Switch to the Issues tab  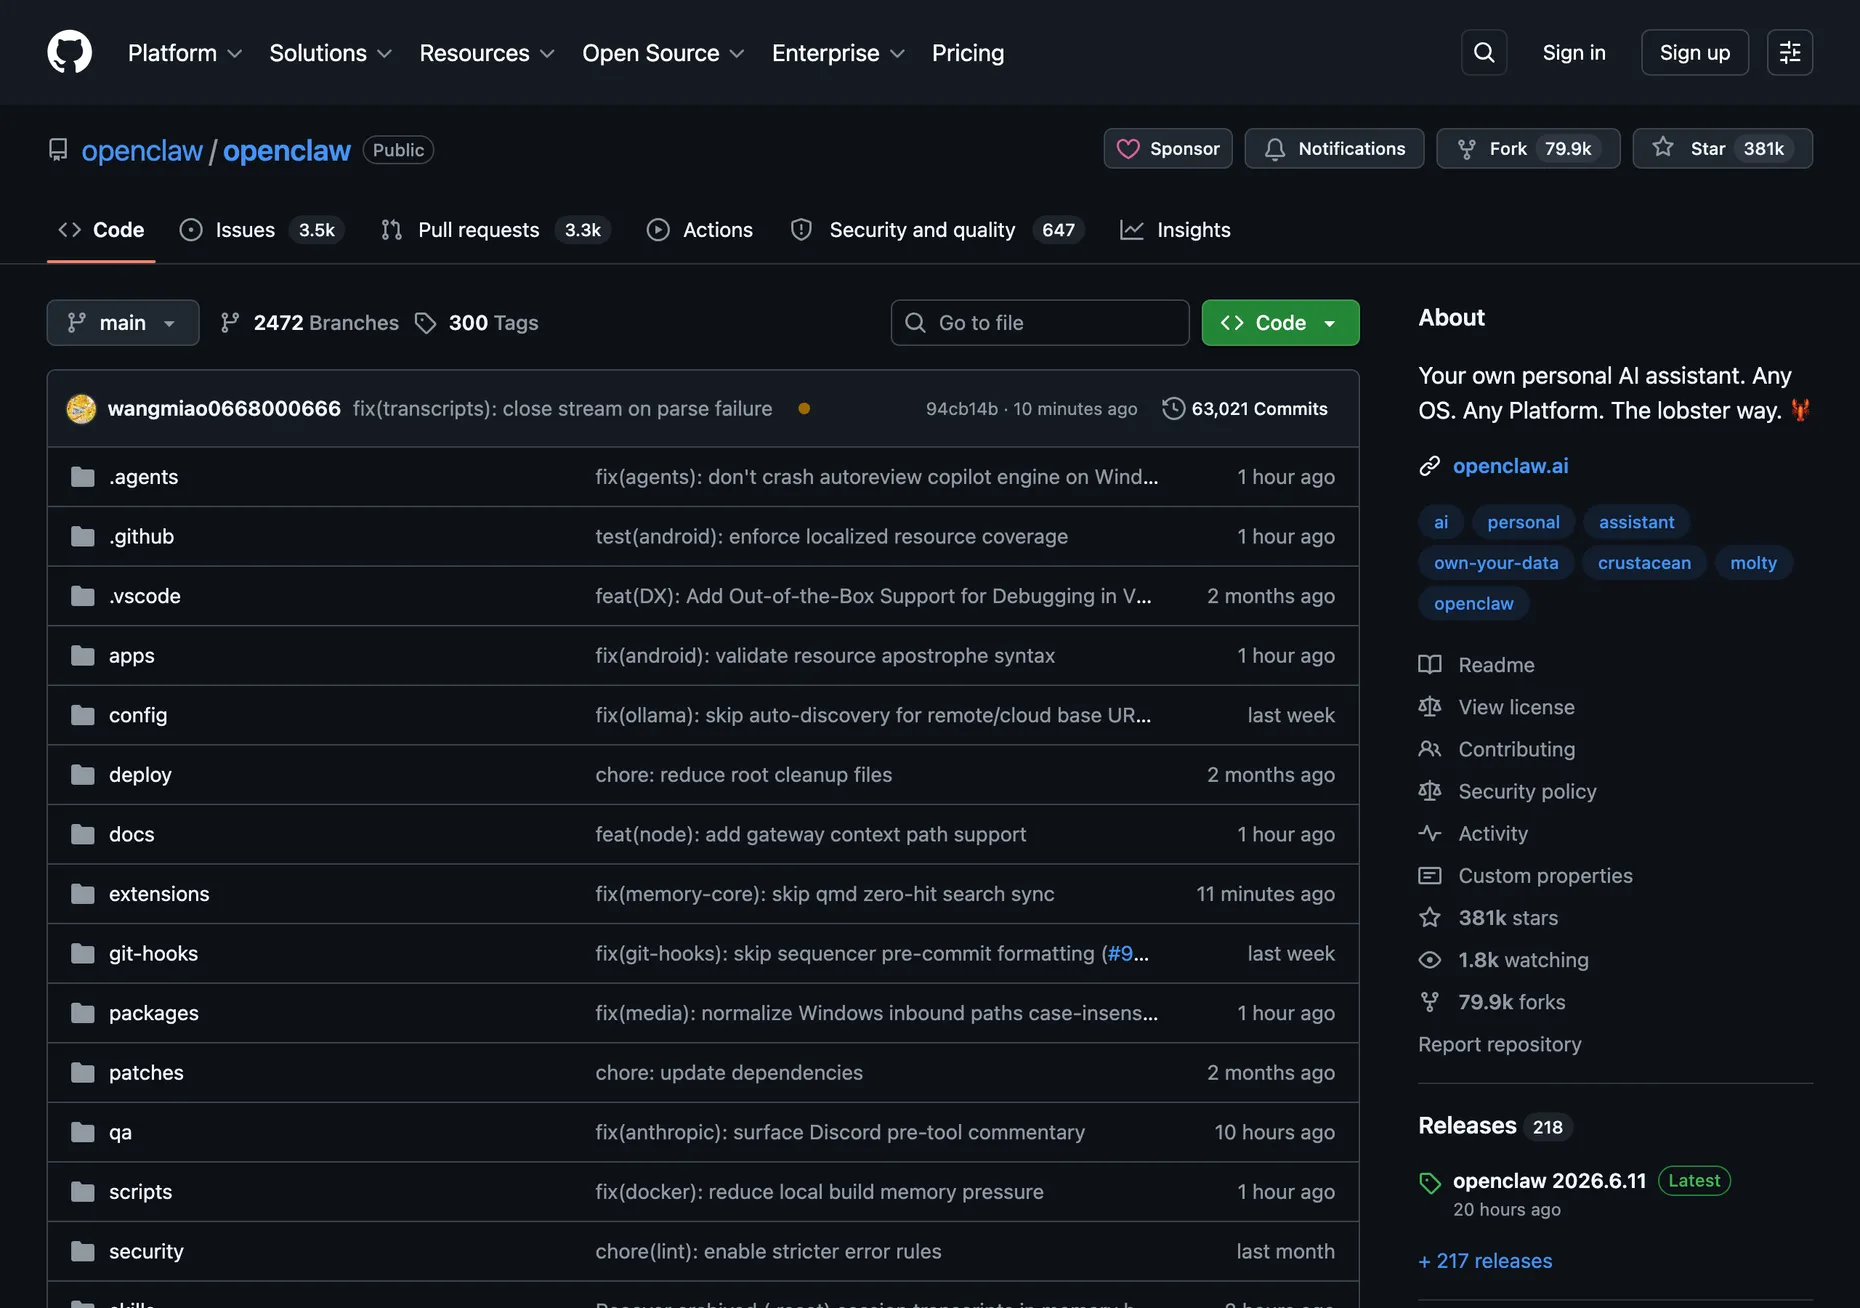point(261,230)
